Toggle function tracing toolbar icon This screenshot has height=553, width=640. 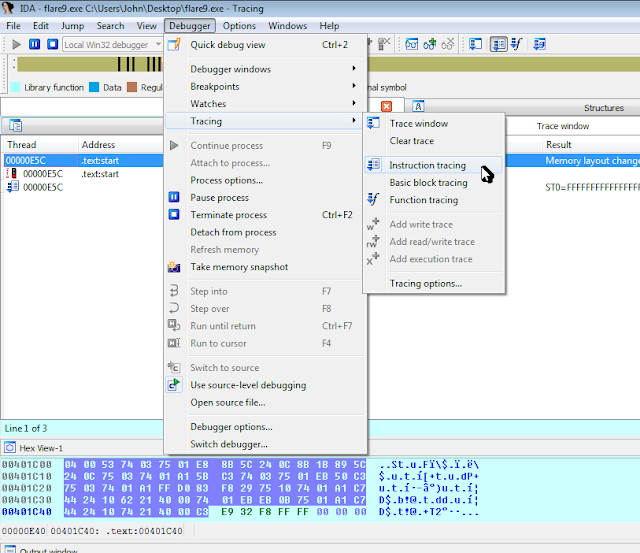pyautogui.click(x=517, y=44)
